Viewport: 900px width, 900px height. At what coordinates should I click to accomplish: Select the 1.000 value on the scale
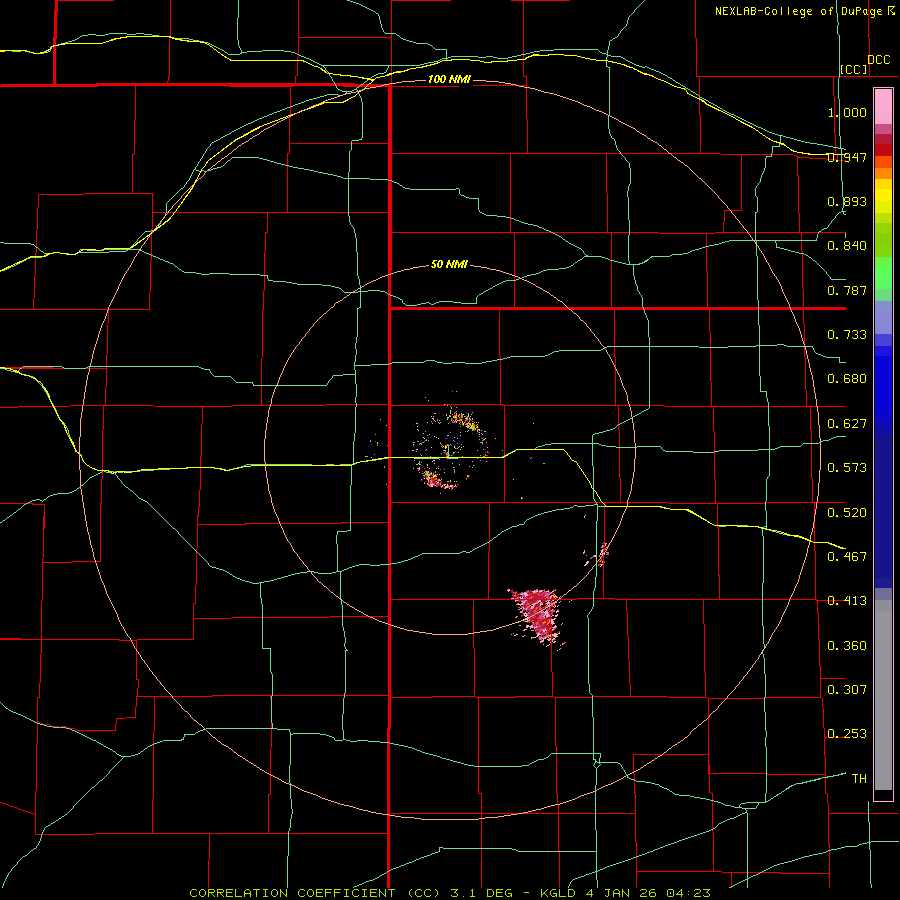pos(847,112)
